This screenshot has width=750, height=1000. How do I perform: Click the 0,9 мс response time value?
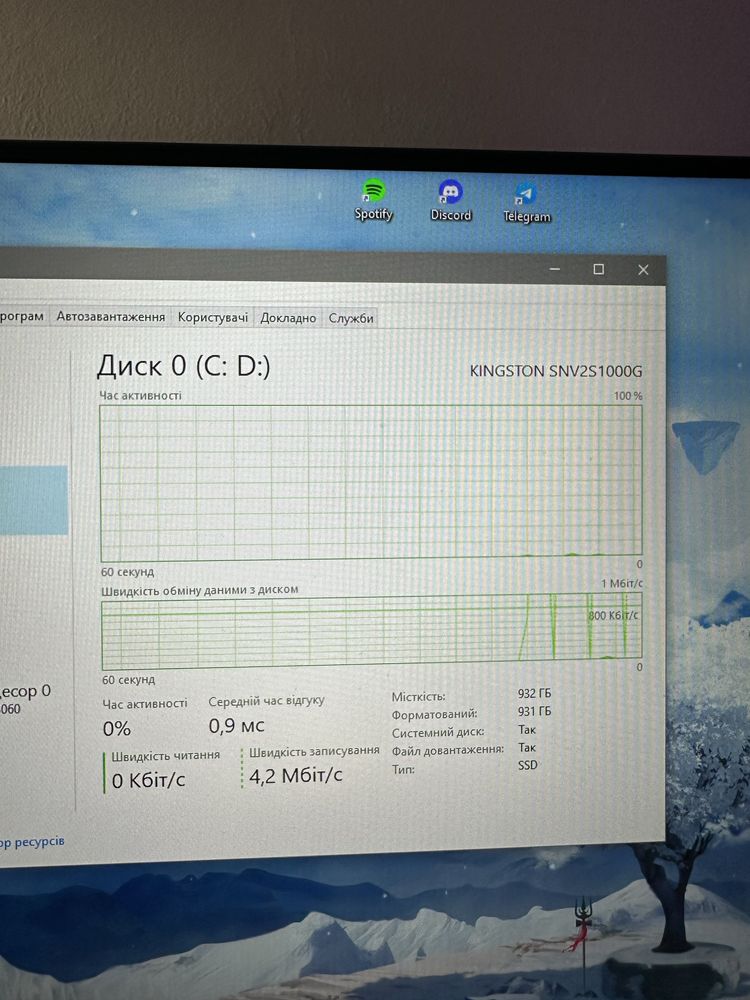pos(236,726)
